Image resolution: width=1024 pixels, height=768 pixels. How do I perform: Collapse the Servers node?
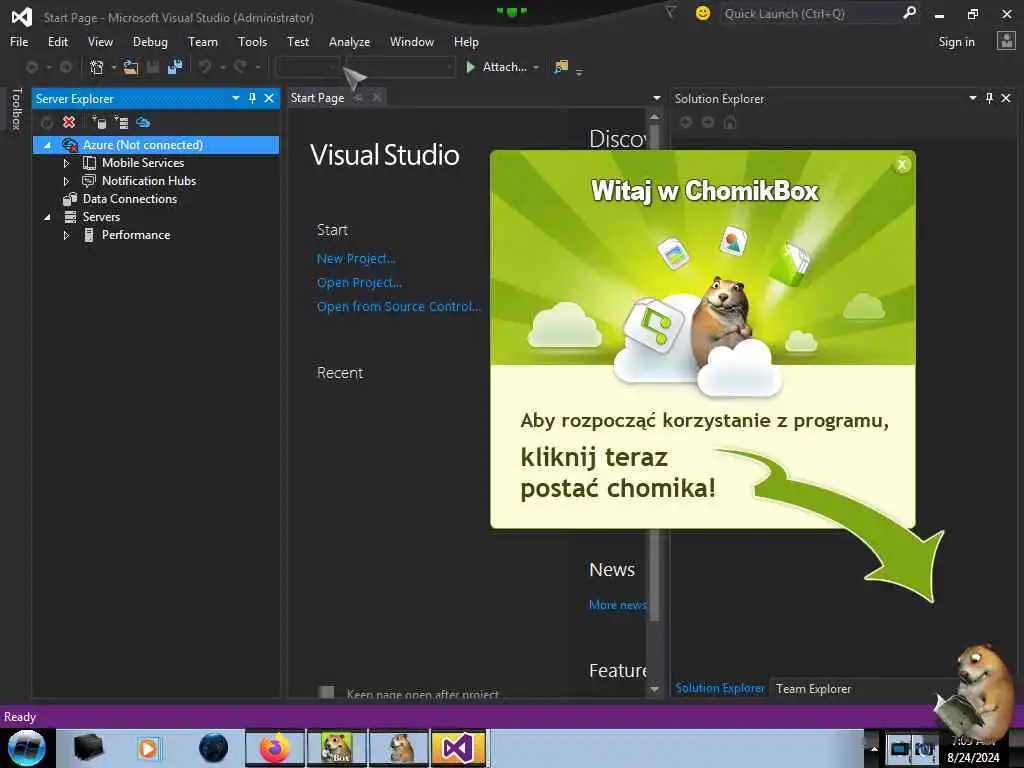click(x=47, y=217)
